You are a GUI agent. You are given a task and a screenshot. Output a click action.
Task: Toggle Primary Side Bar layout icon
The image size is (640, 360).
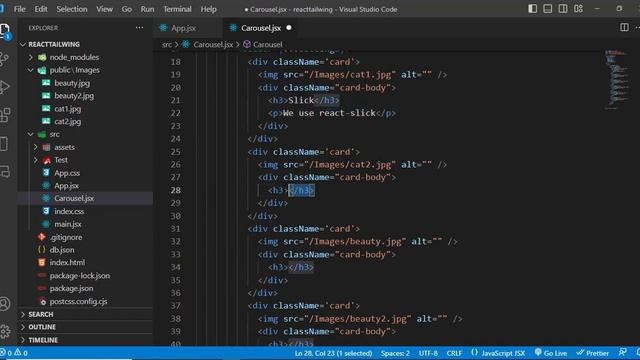point(532,9)
